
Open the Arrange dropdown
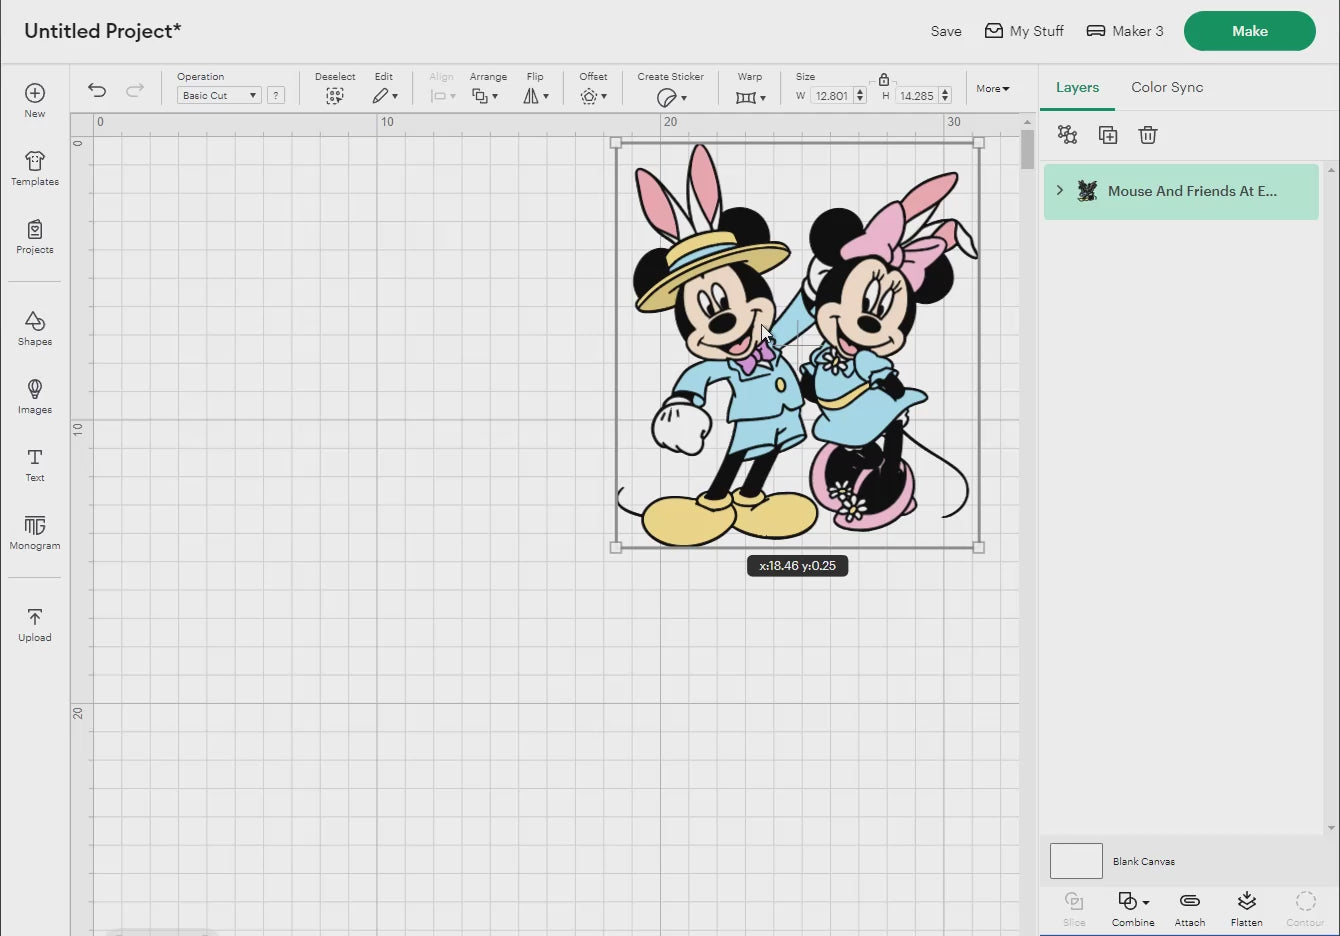click(x=485, y=96)
